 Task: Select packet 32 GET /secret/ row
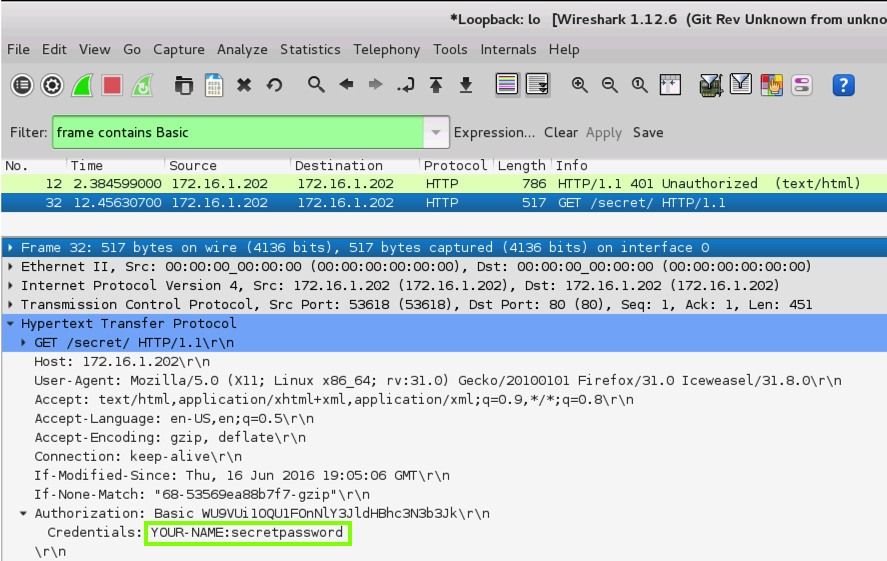click(x=444, y=202)
